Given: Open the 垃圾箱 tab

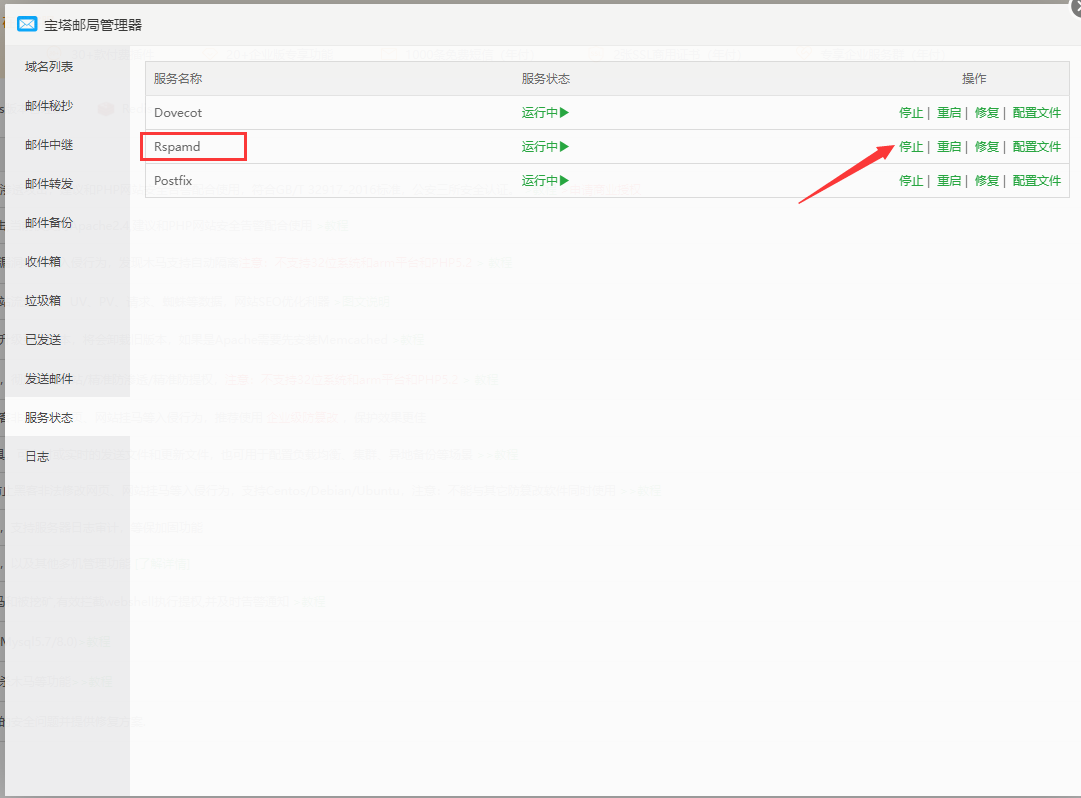Looking at the screenshot, I should pos(43,300).
